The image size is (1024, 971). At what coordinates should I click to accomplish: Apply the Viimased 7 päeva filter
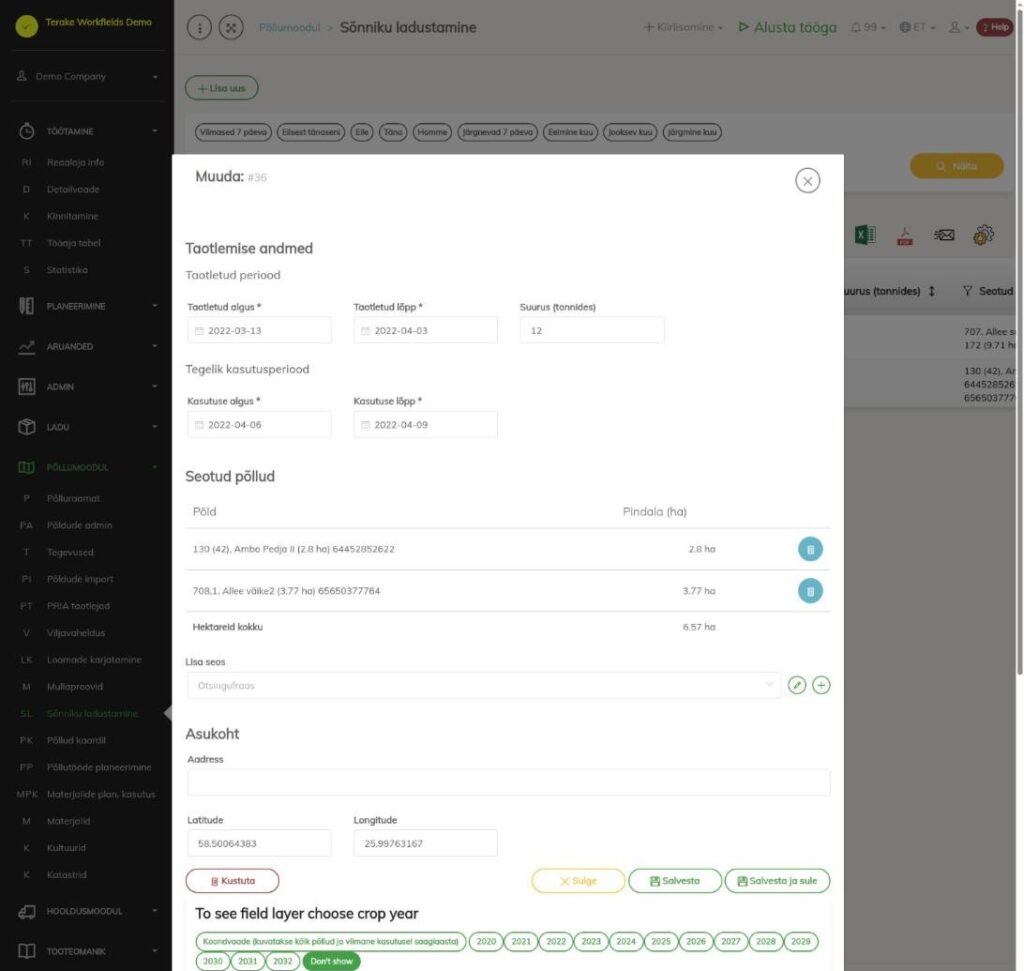pyautogui.click(x=233, y=132)
